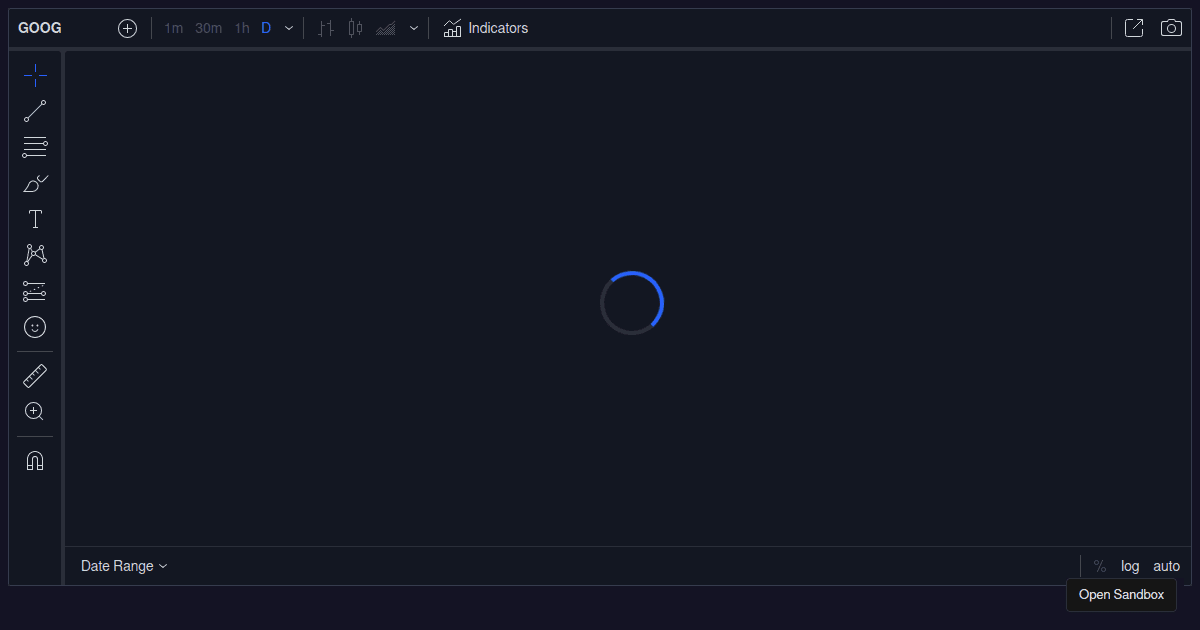Click the Open Sandbox button

[1121, 595]
